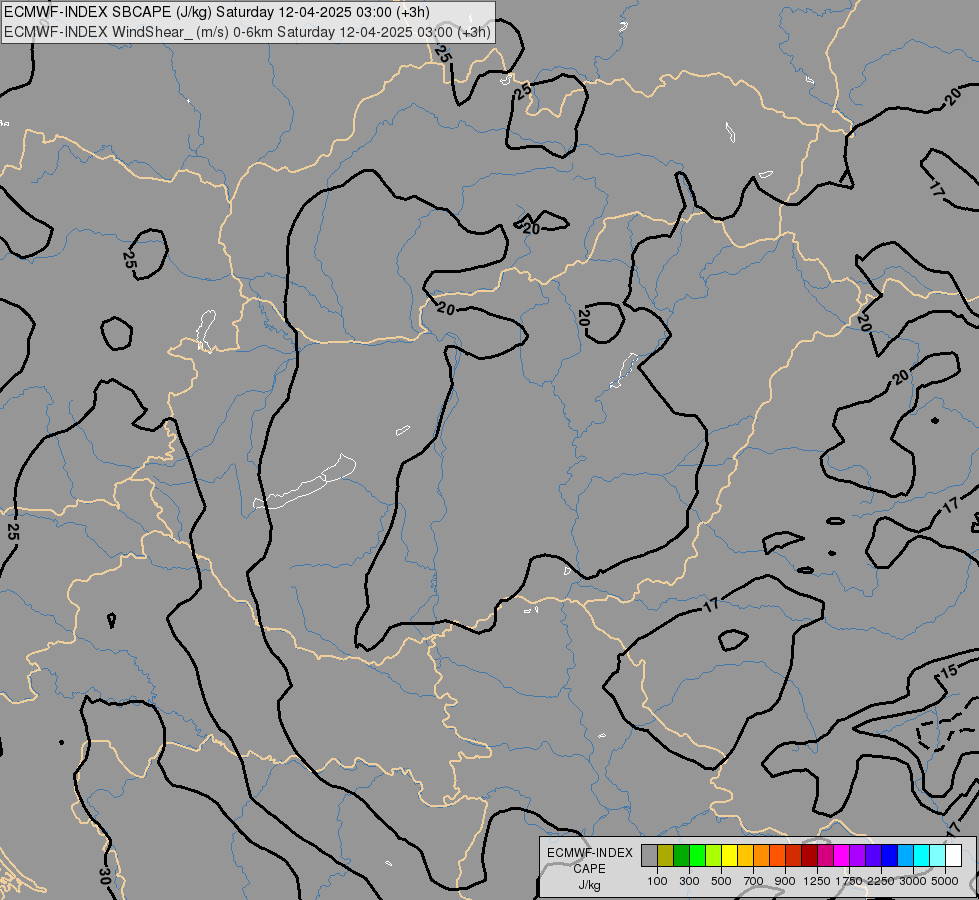Pick the pale cyan swatch beside white
The image size is (979, 900).
[938, 855]
